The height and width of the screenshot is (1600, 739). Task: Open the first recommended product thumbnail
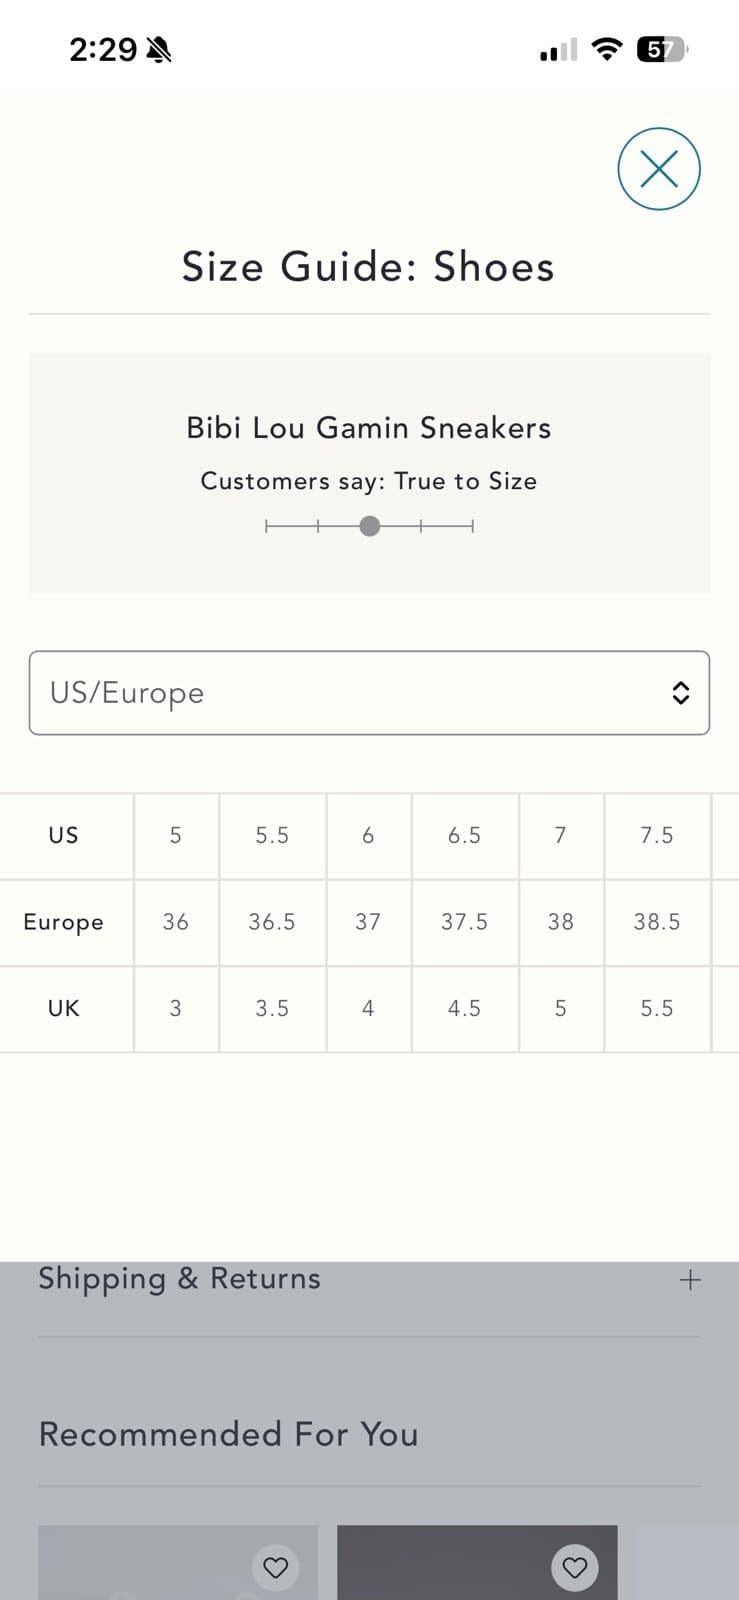[178, 1562]
